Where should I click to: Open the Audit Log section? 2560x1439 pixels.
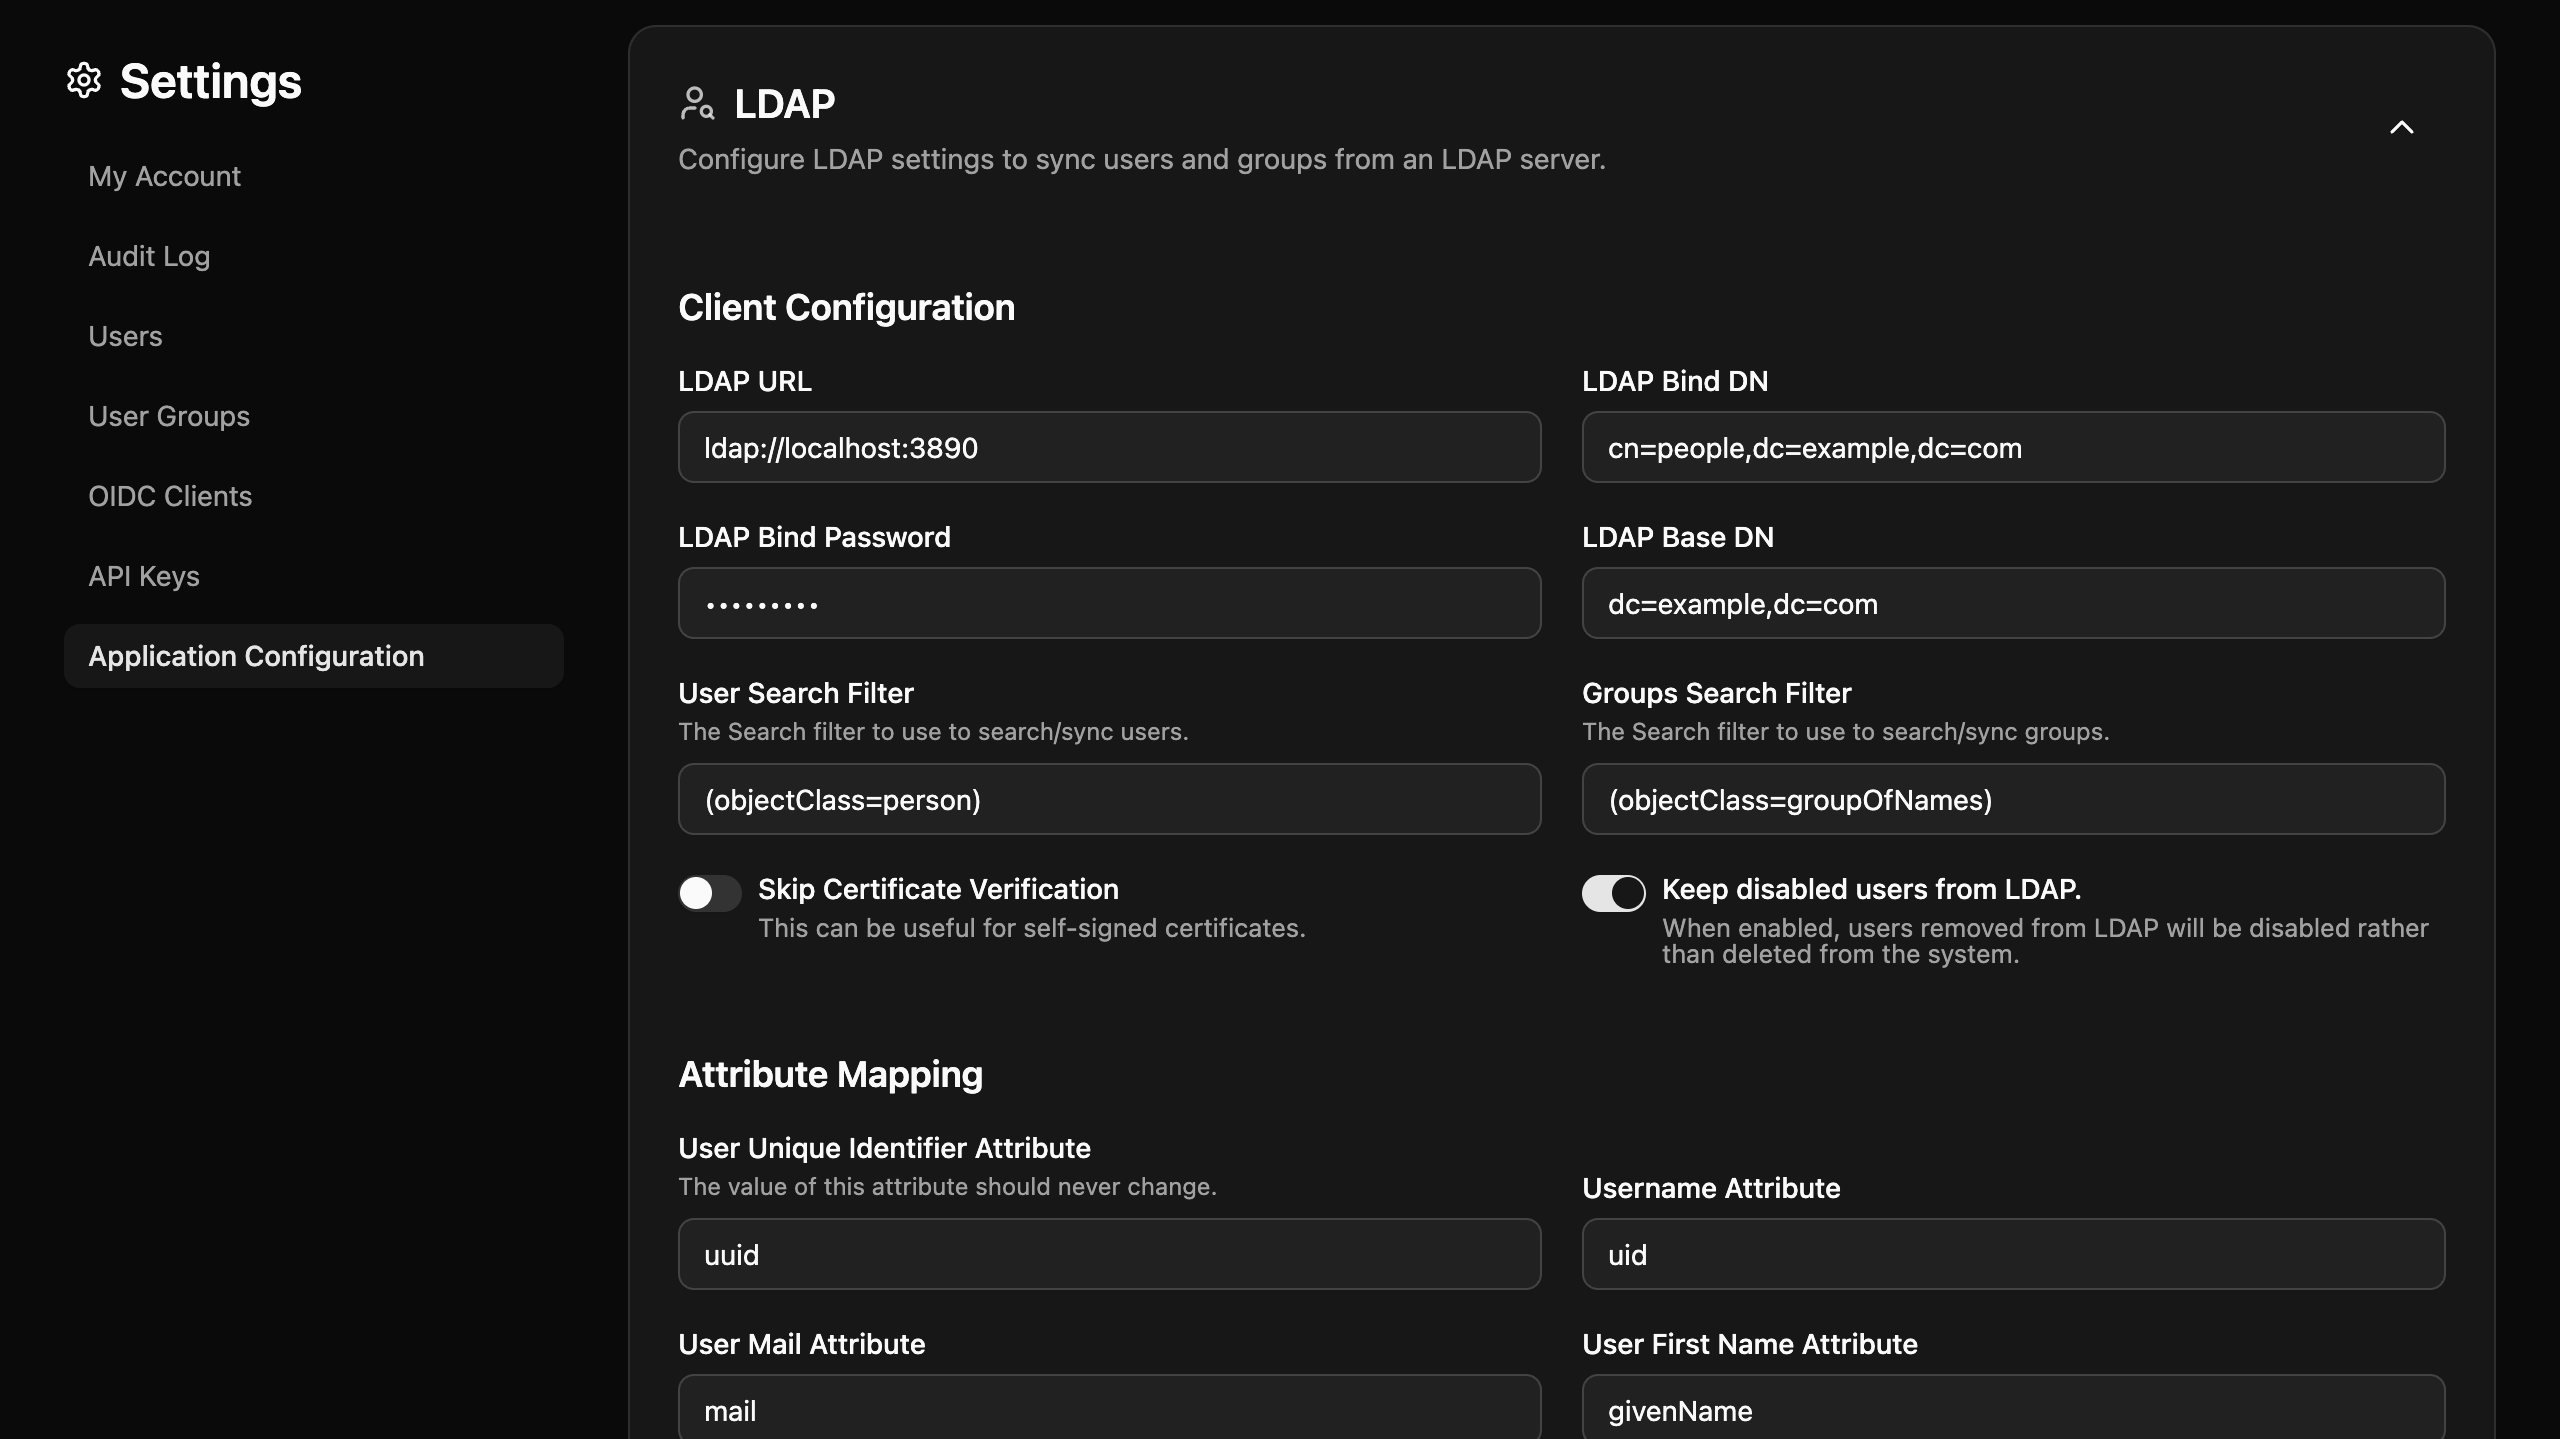(148, 256)
